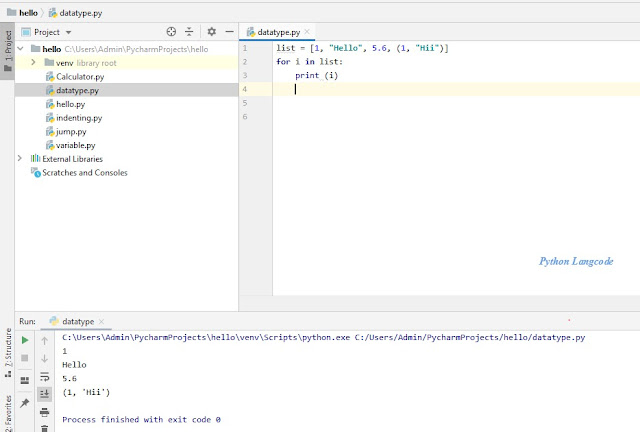Screen dimensions: 640x432
Task: Toggle the Favorites side tool window
Action: click(x=8, y=412)
